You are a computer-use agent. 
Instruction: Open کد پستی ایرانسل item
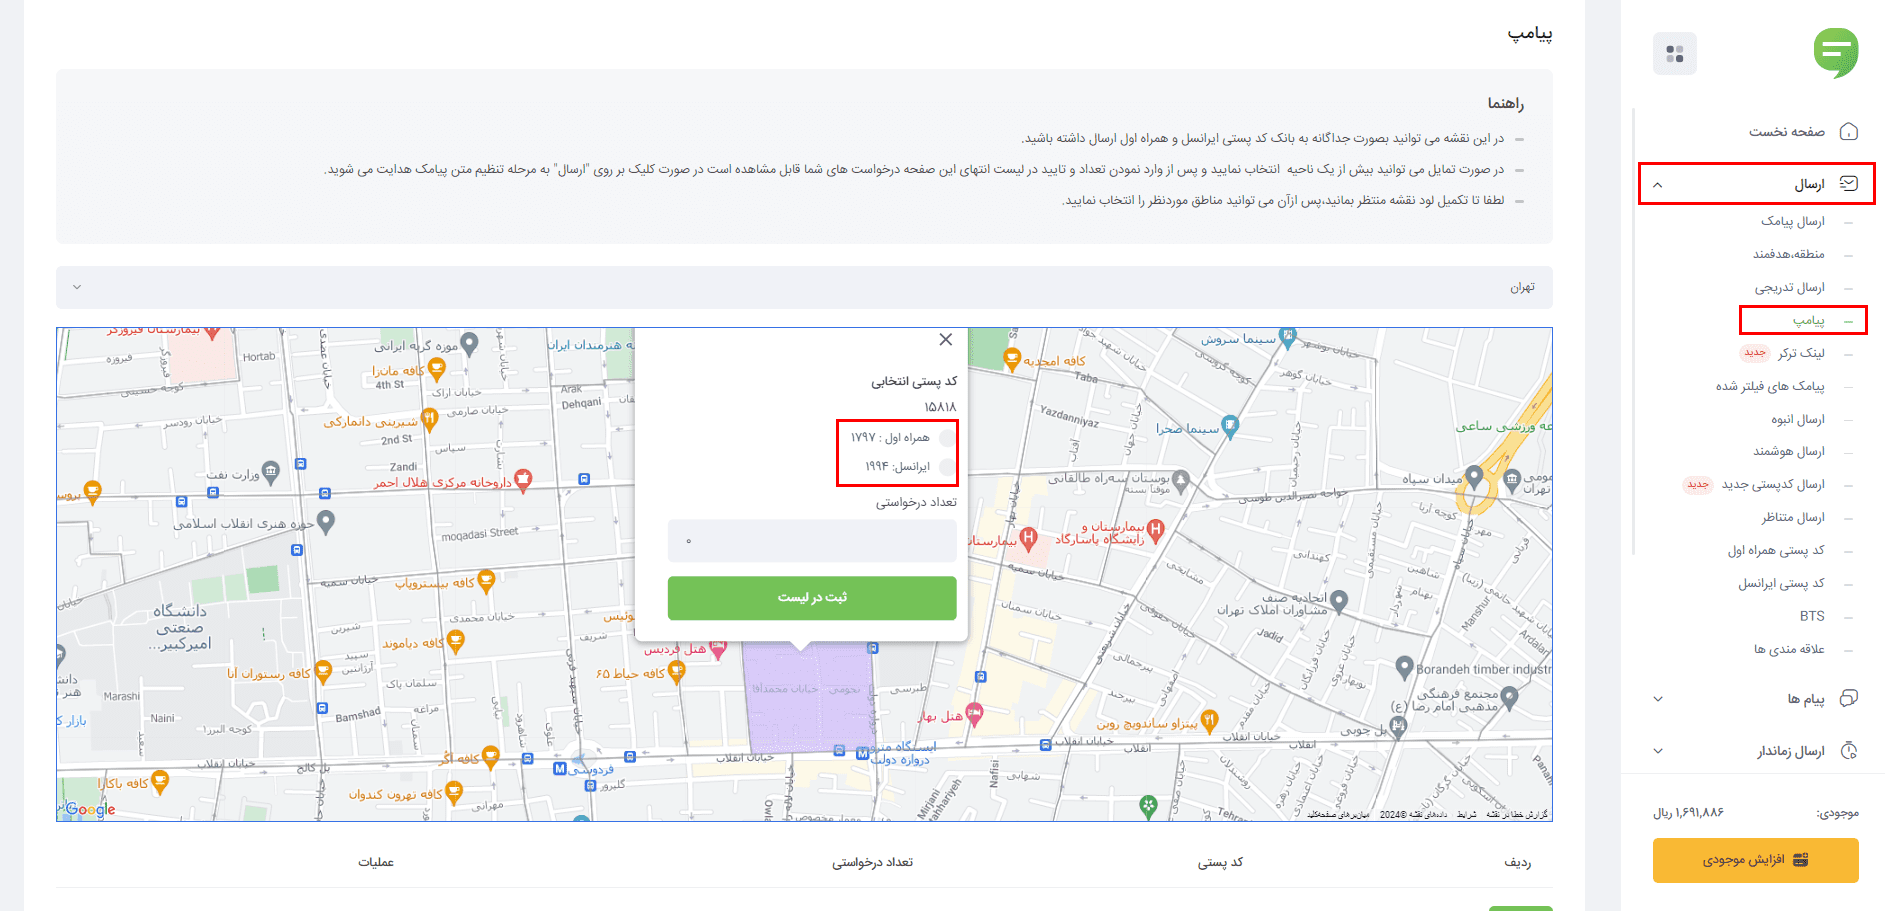pos(1781,583)
